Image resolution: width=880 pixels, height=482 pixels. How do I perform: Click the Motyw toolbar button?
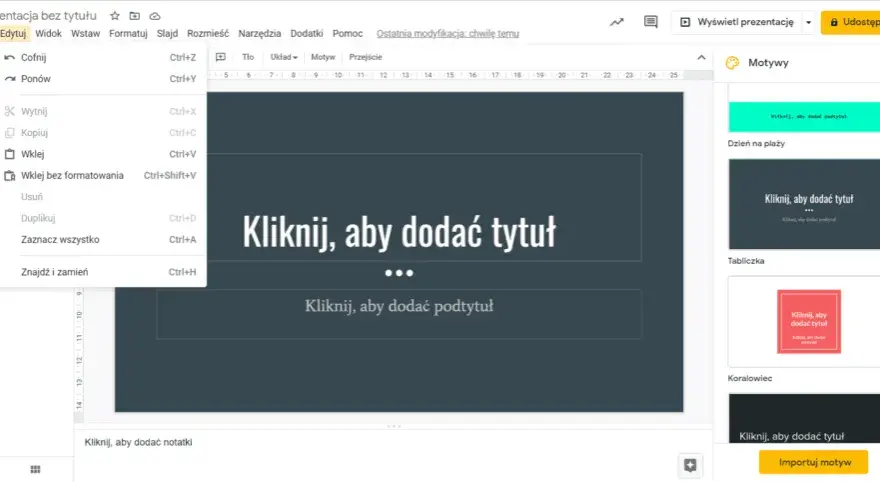323,57
